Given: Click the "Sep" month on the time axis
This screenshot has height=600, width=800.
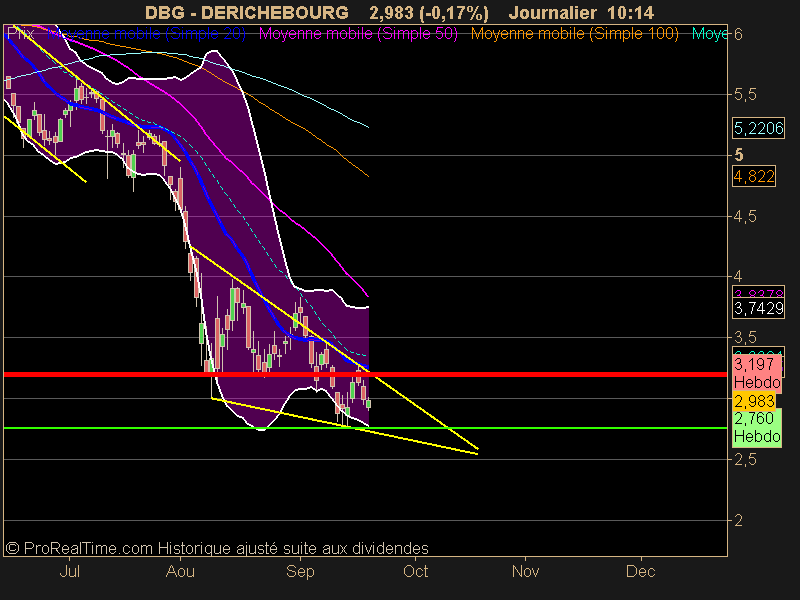Looking at the screenshot, I should [x=300, y=571].
